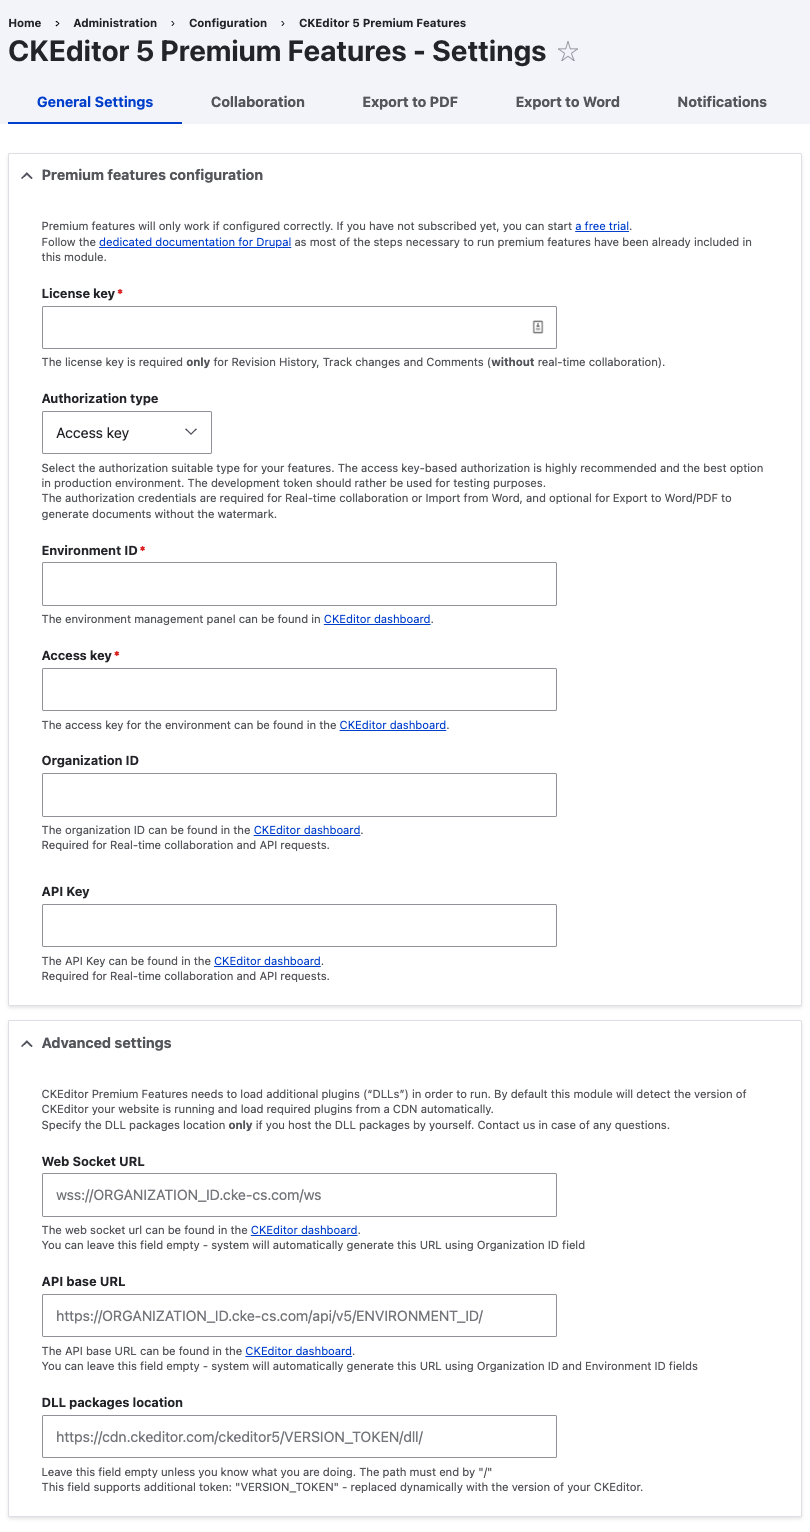This screenshot has height=1532, width=810.
Task: Focus the Organization ID input field
Action: coord(299,794)
